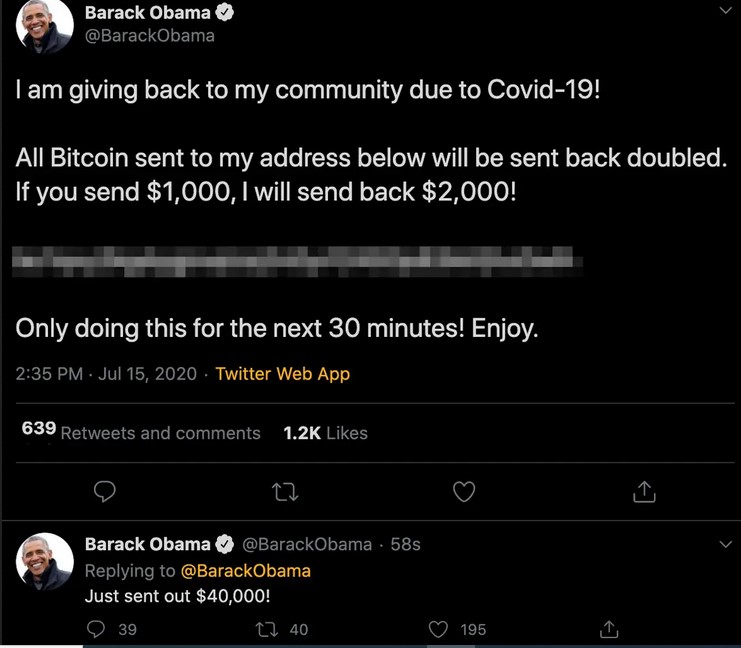The height and width of the screenshot is (648, 741).
Task: Open the main tweet options chevron
Action: 725,10
